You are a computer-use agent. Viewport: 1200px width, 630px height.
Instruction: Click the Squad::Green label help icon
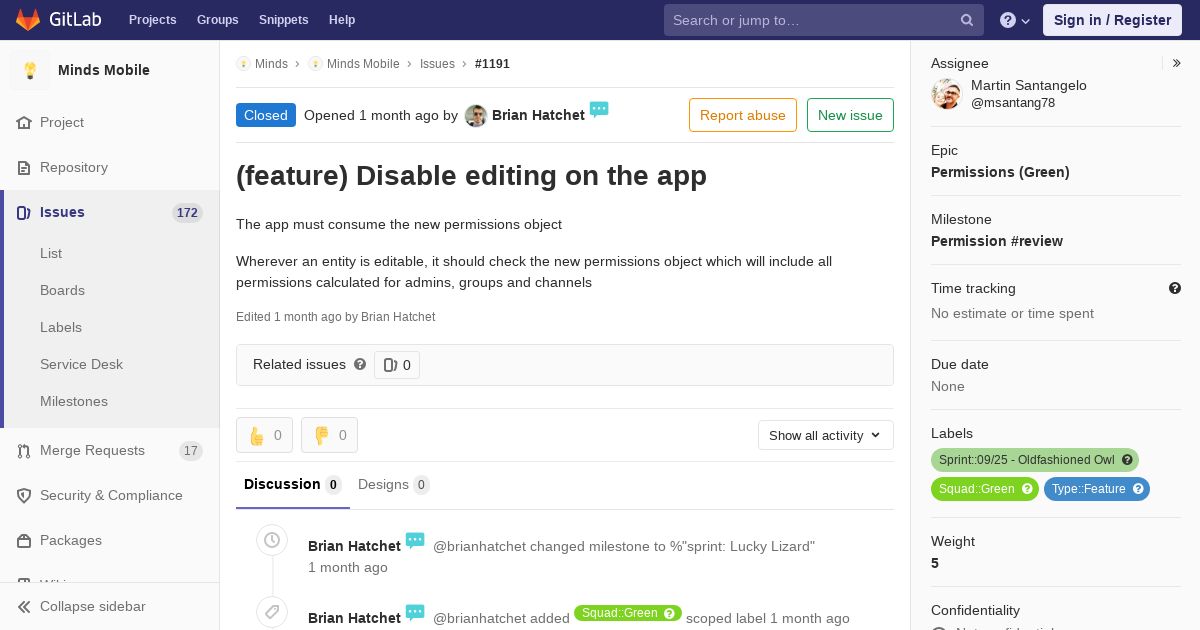[1027, 489]
